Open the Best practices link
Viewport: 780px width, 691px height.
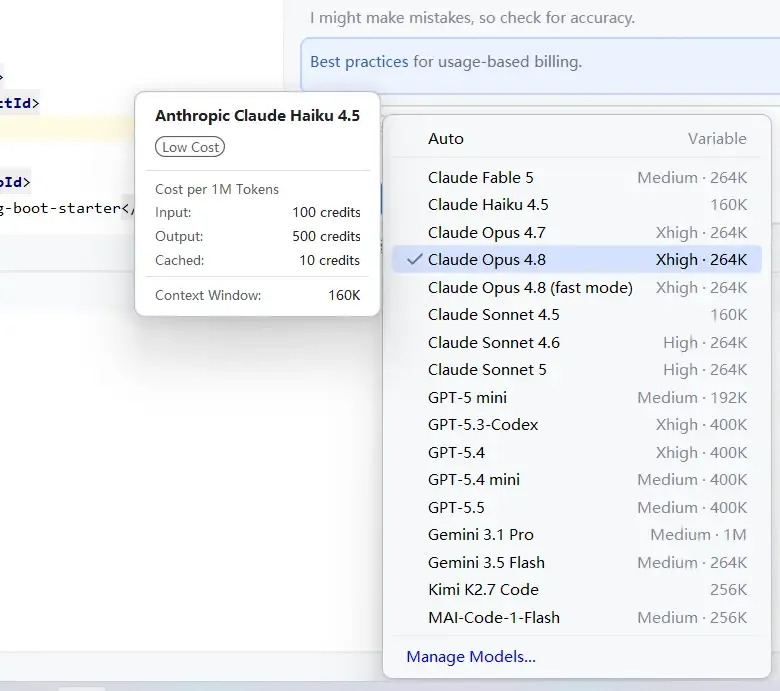(359, 62)
